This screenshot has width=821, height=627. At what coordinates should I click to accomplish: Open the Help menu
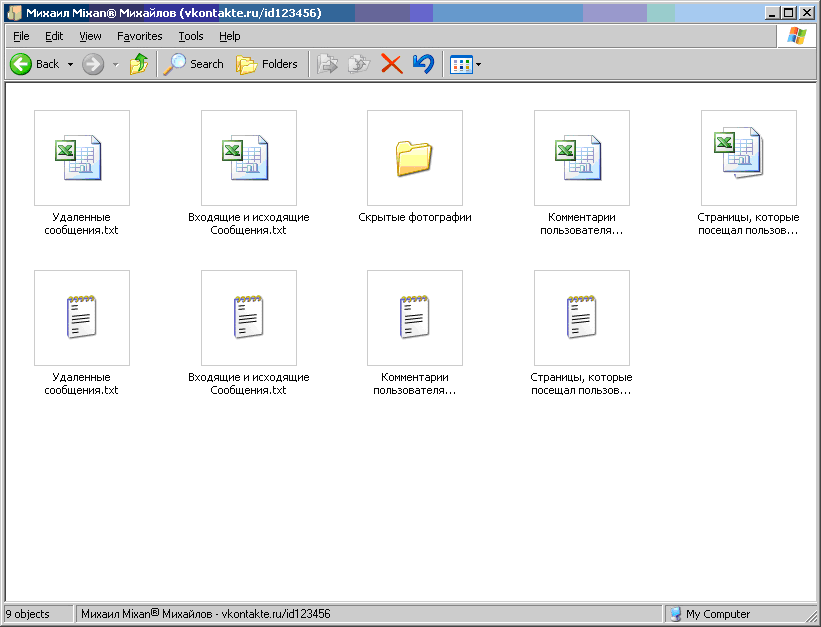pos(229,36)
